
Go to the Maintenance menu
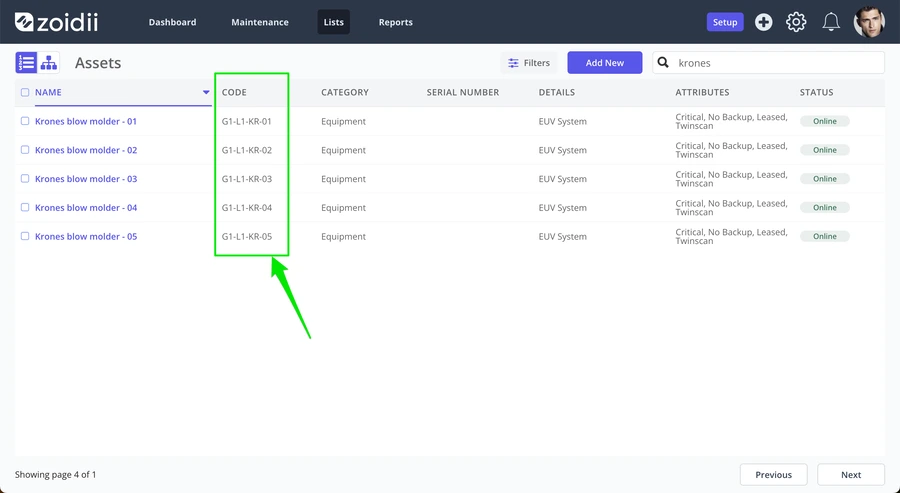(260, 22)
